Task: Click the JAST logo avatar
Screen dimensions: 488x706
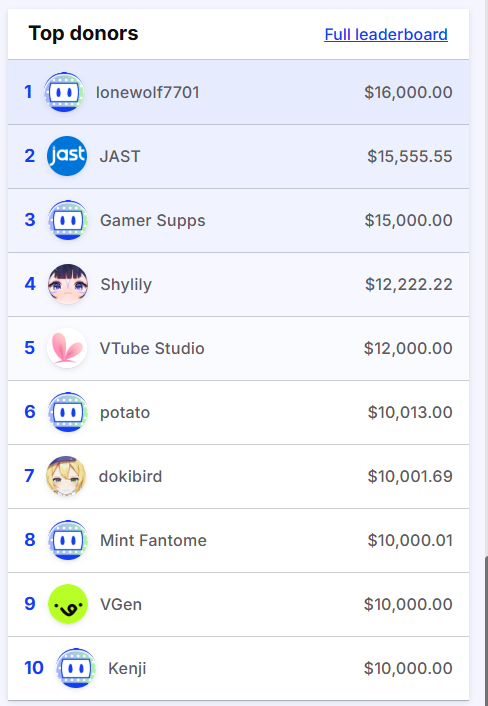Action: coord(67,156)
